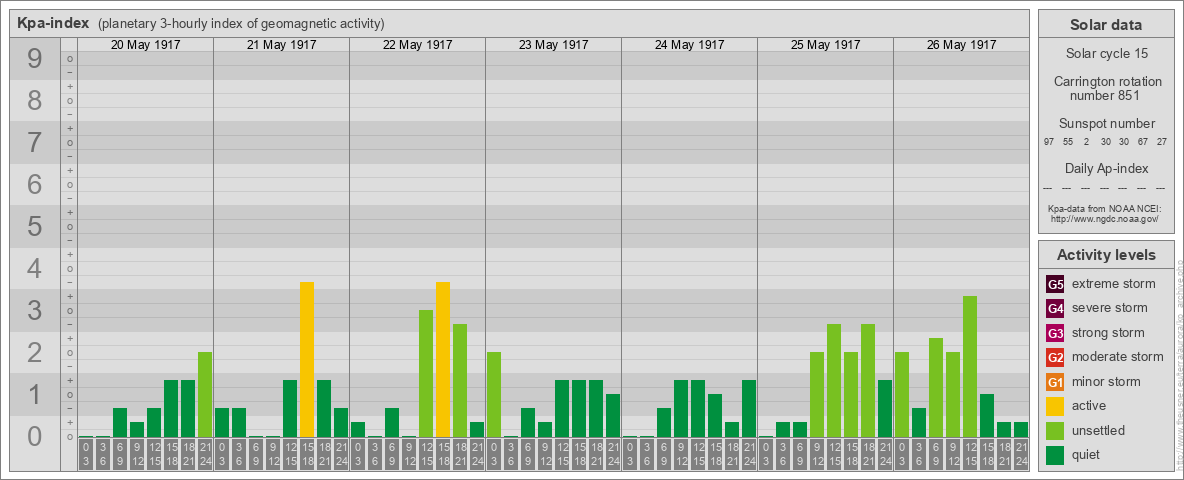Click the sunspot value 67

pos(1144,142)
